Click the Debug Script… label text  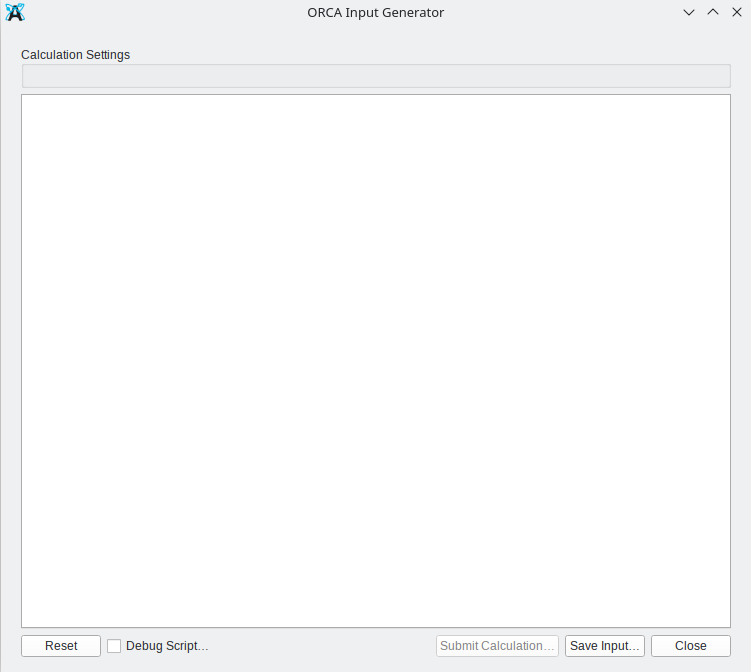click(x=167, y=646)
